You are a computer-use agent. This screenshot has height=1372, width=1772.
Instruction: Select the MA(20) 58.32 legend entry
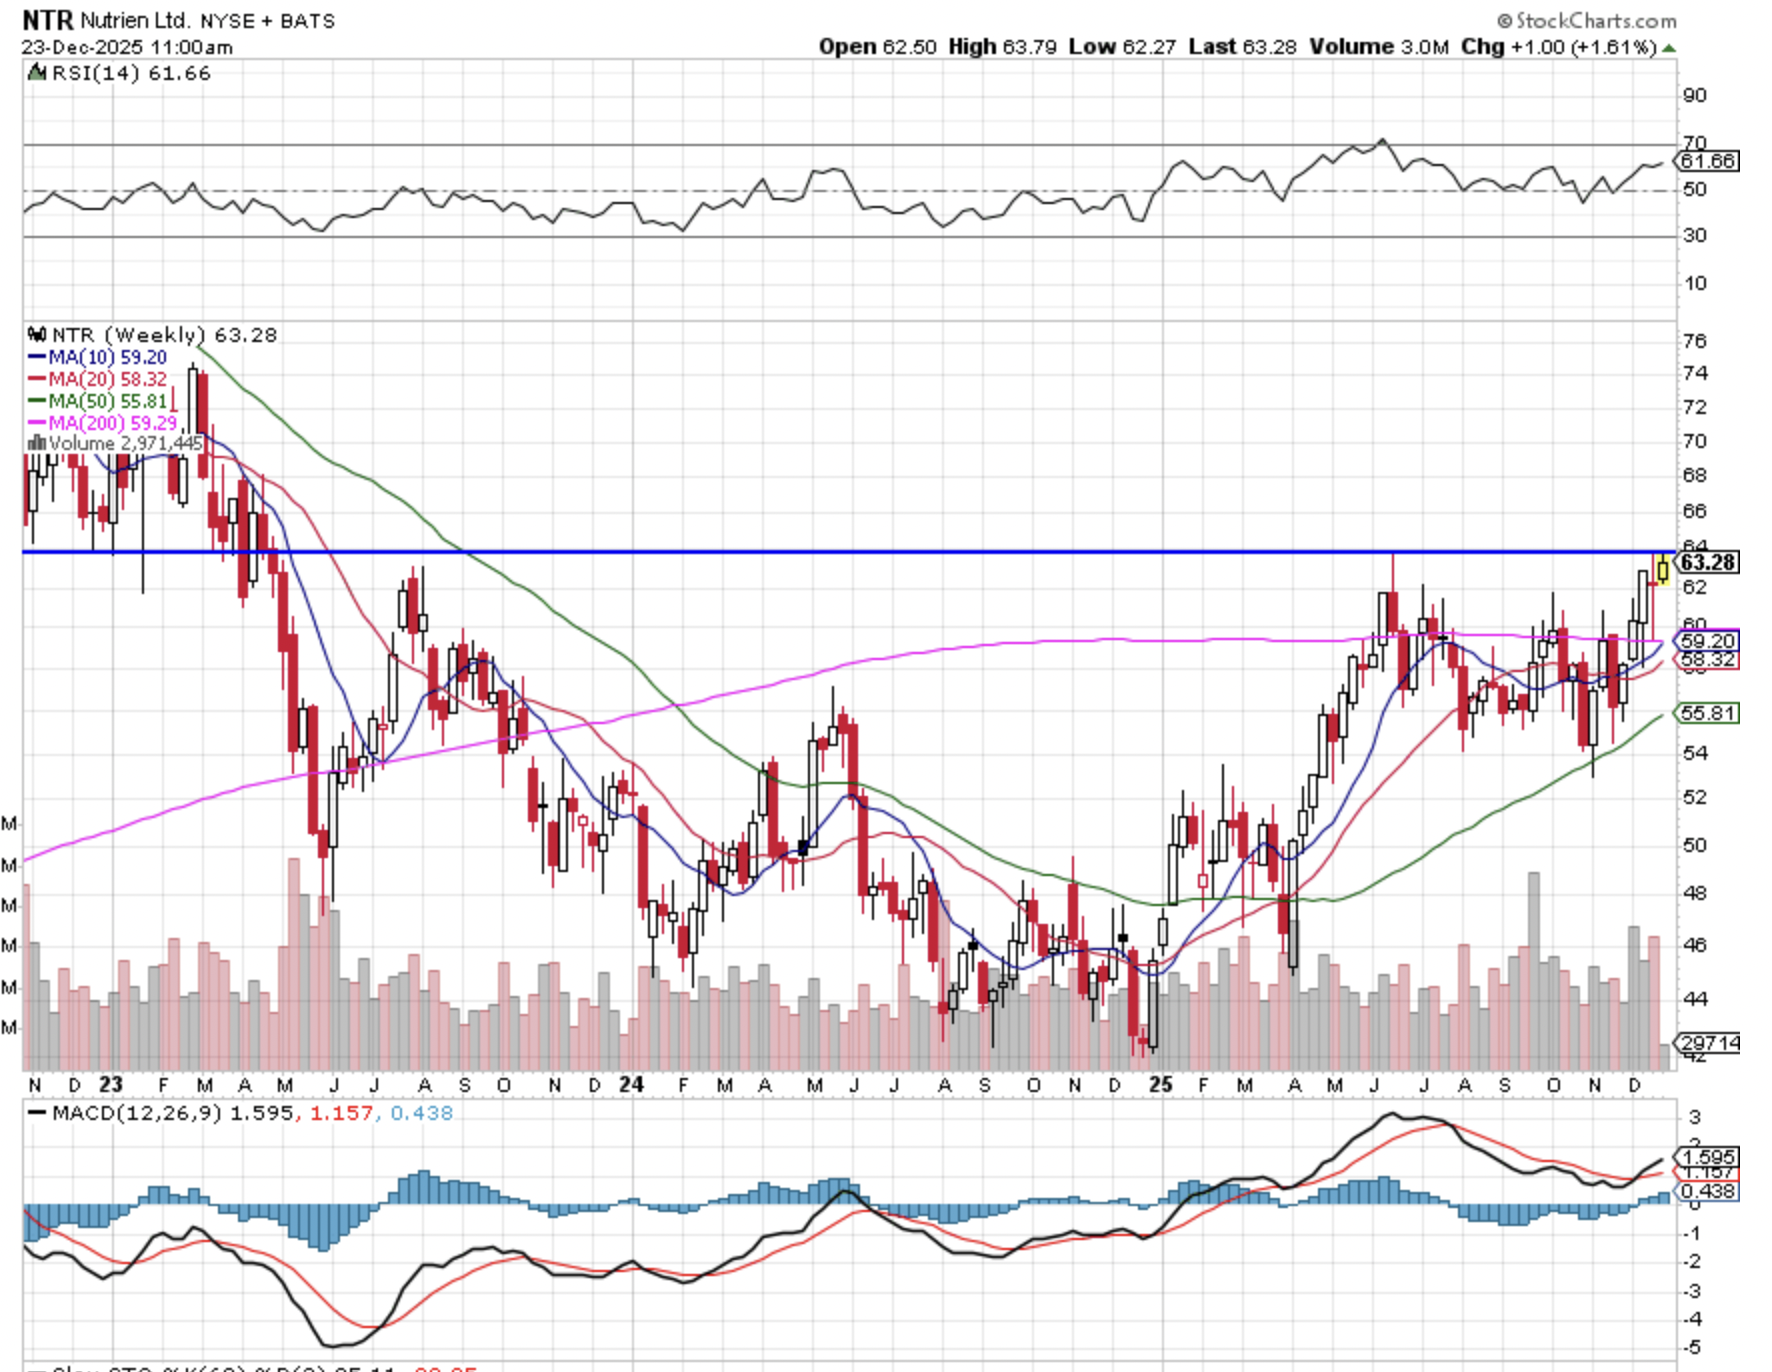[98, 380]
